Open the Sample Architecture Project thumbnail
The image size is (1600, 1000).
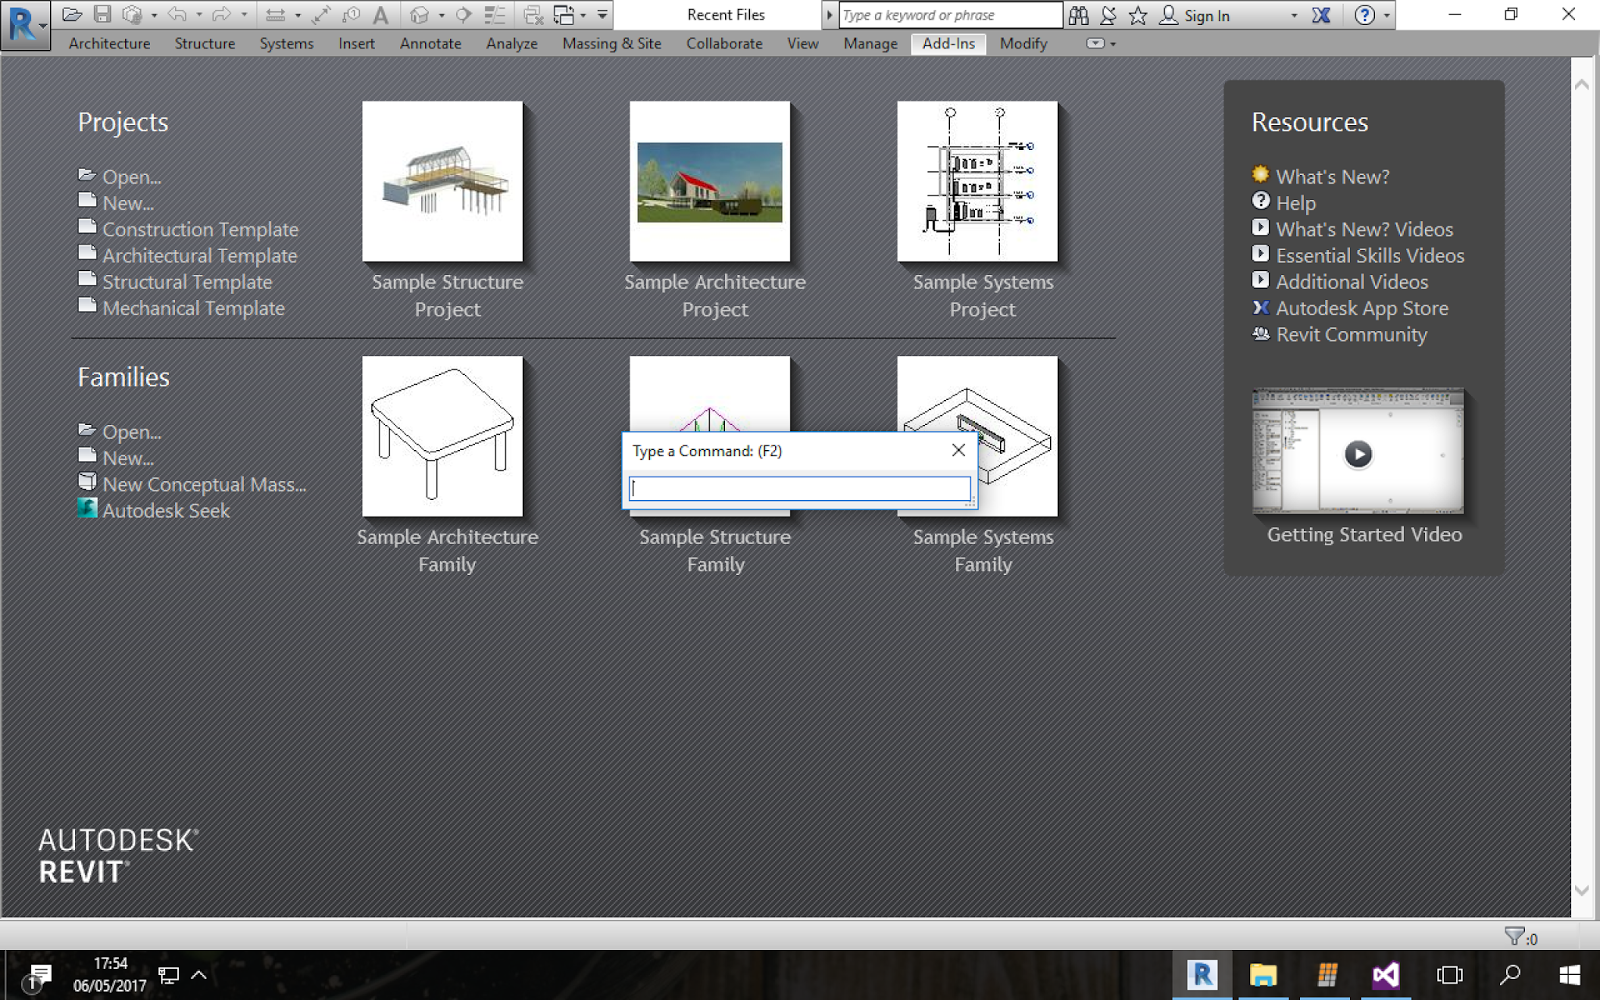[710, 182]
